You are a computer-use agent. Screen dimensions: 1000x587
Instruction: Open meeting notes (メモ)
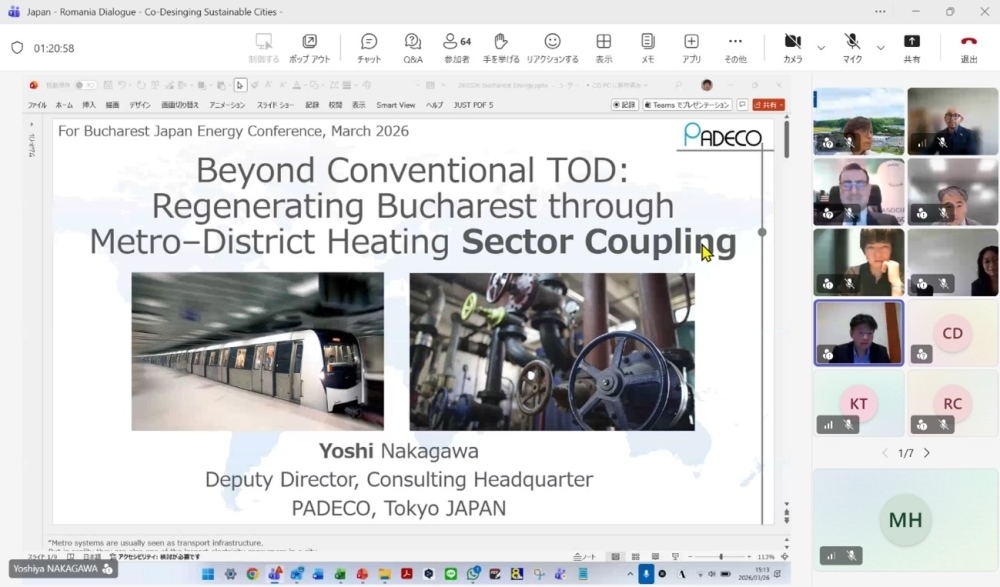tap(647, 47)
